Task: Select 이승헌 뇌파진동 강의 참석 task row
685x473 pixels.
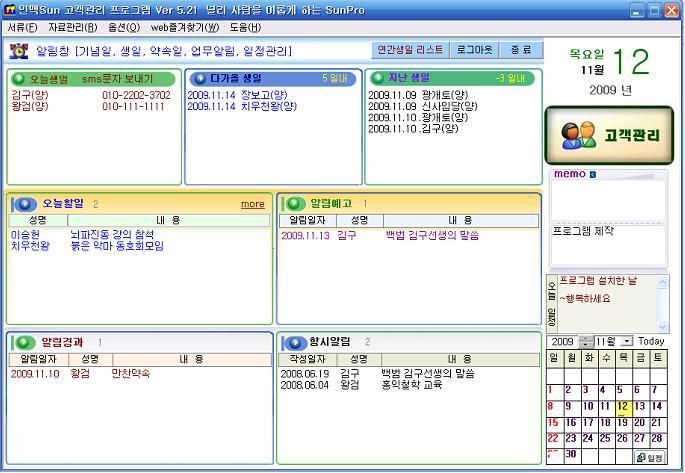Action: pos(83,235)
